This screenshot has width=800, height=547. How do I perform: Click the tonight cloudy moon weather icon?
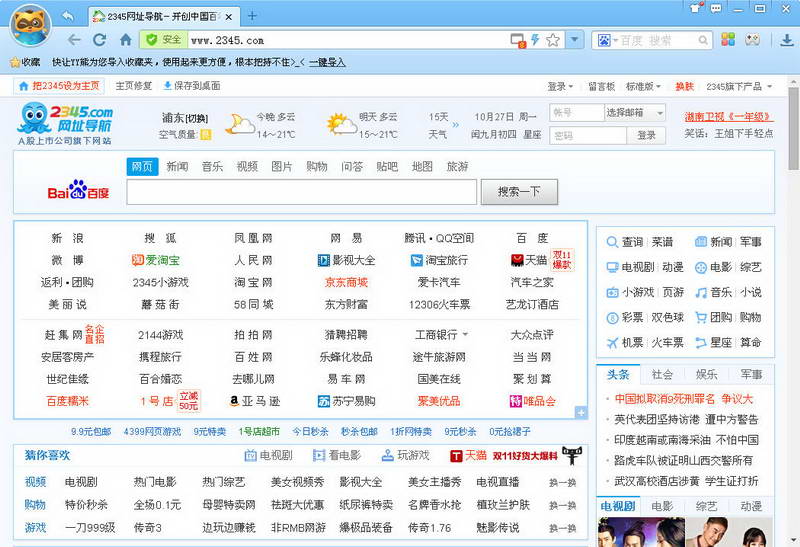239,124
